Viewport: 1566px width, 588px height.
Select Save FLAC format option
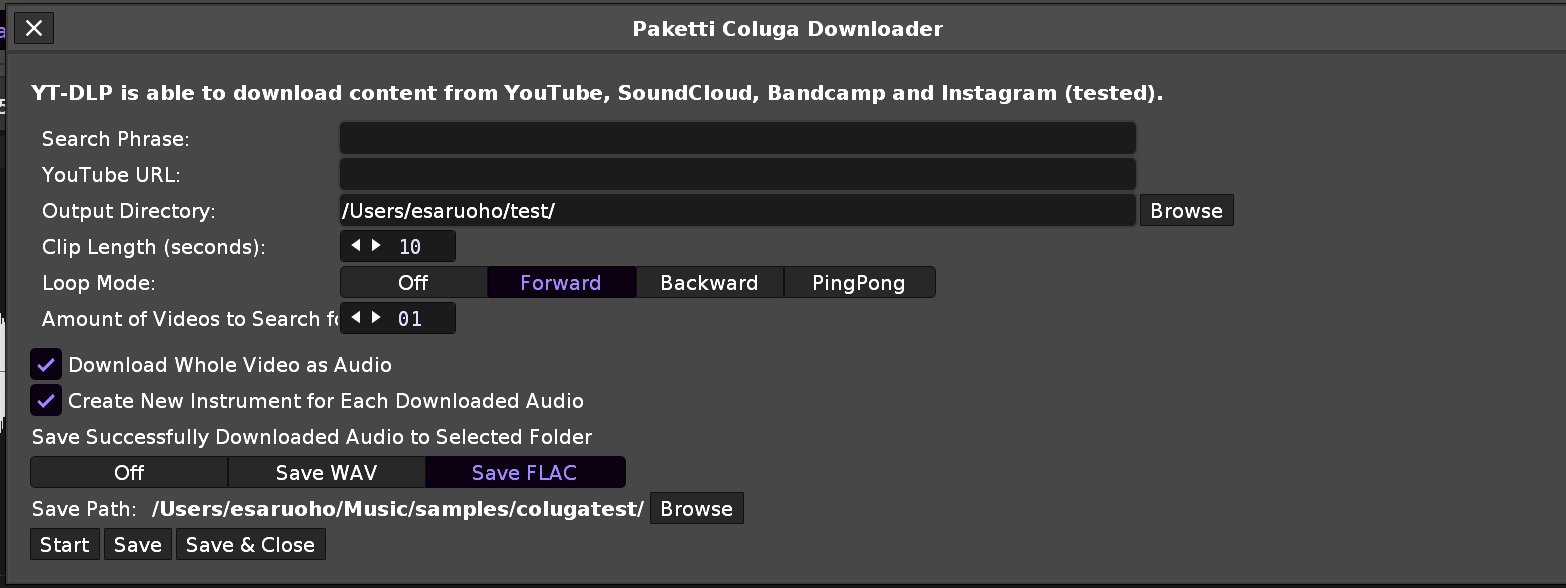click(x=525, y=473)
